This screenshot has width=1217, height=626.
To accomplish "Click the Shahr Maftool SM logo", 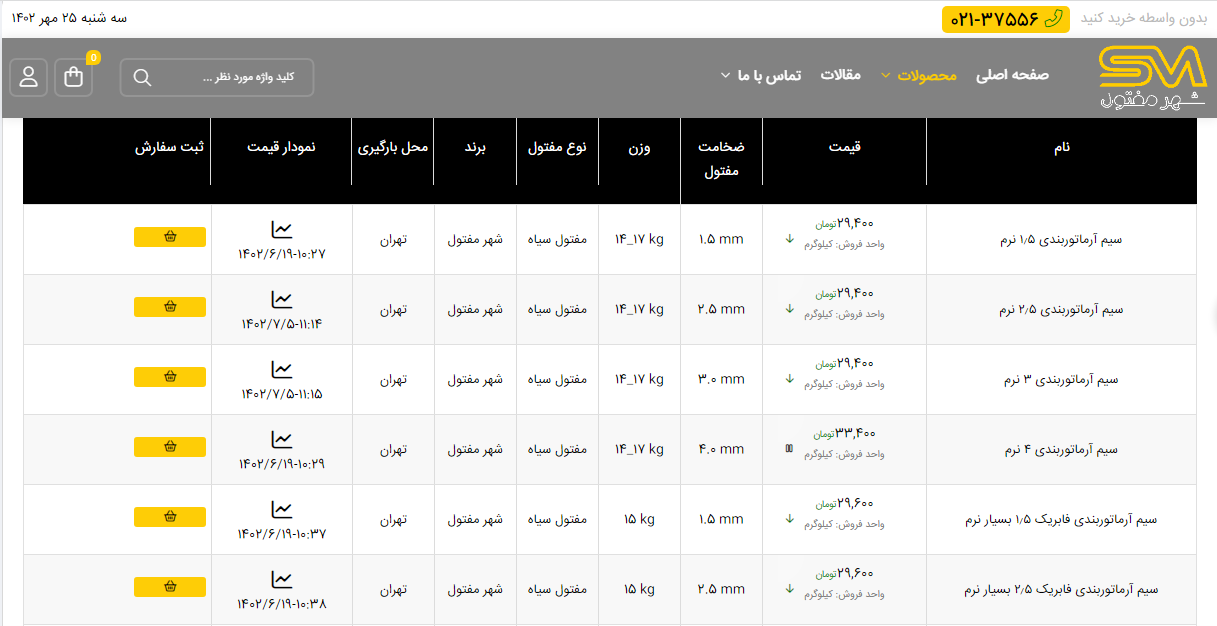I will (1152, 78).
